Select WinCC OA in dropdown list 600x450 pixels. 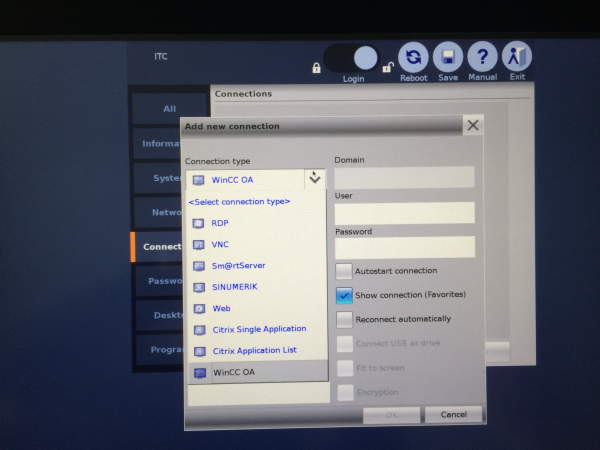(x=258, y=372)
